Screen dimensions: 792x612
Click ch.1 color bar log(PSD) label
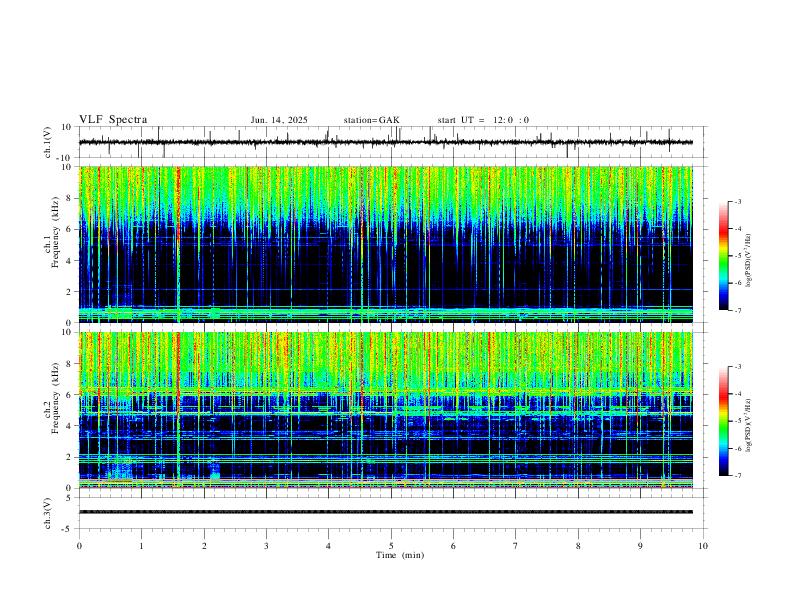[x=749, y=261]
